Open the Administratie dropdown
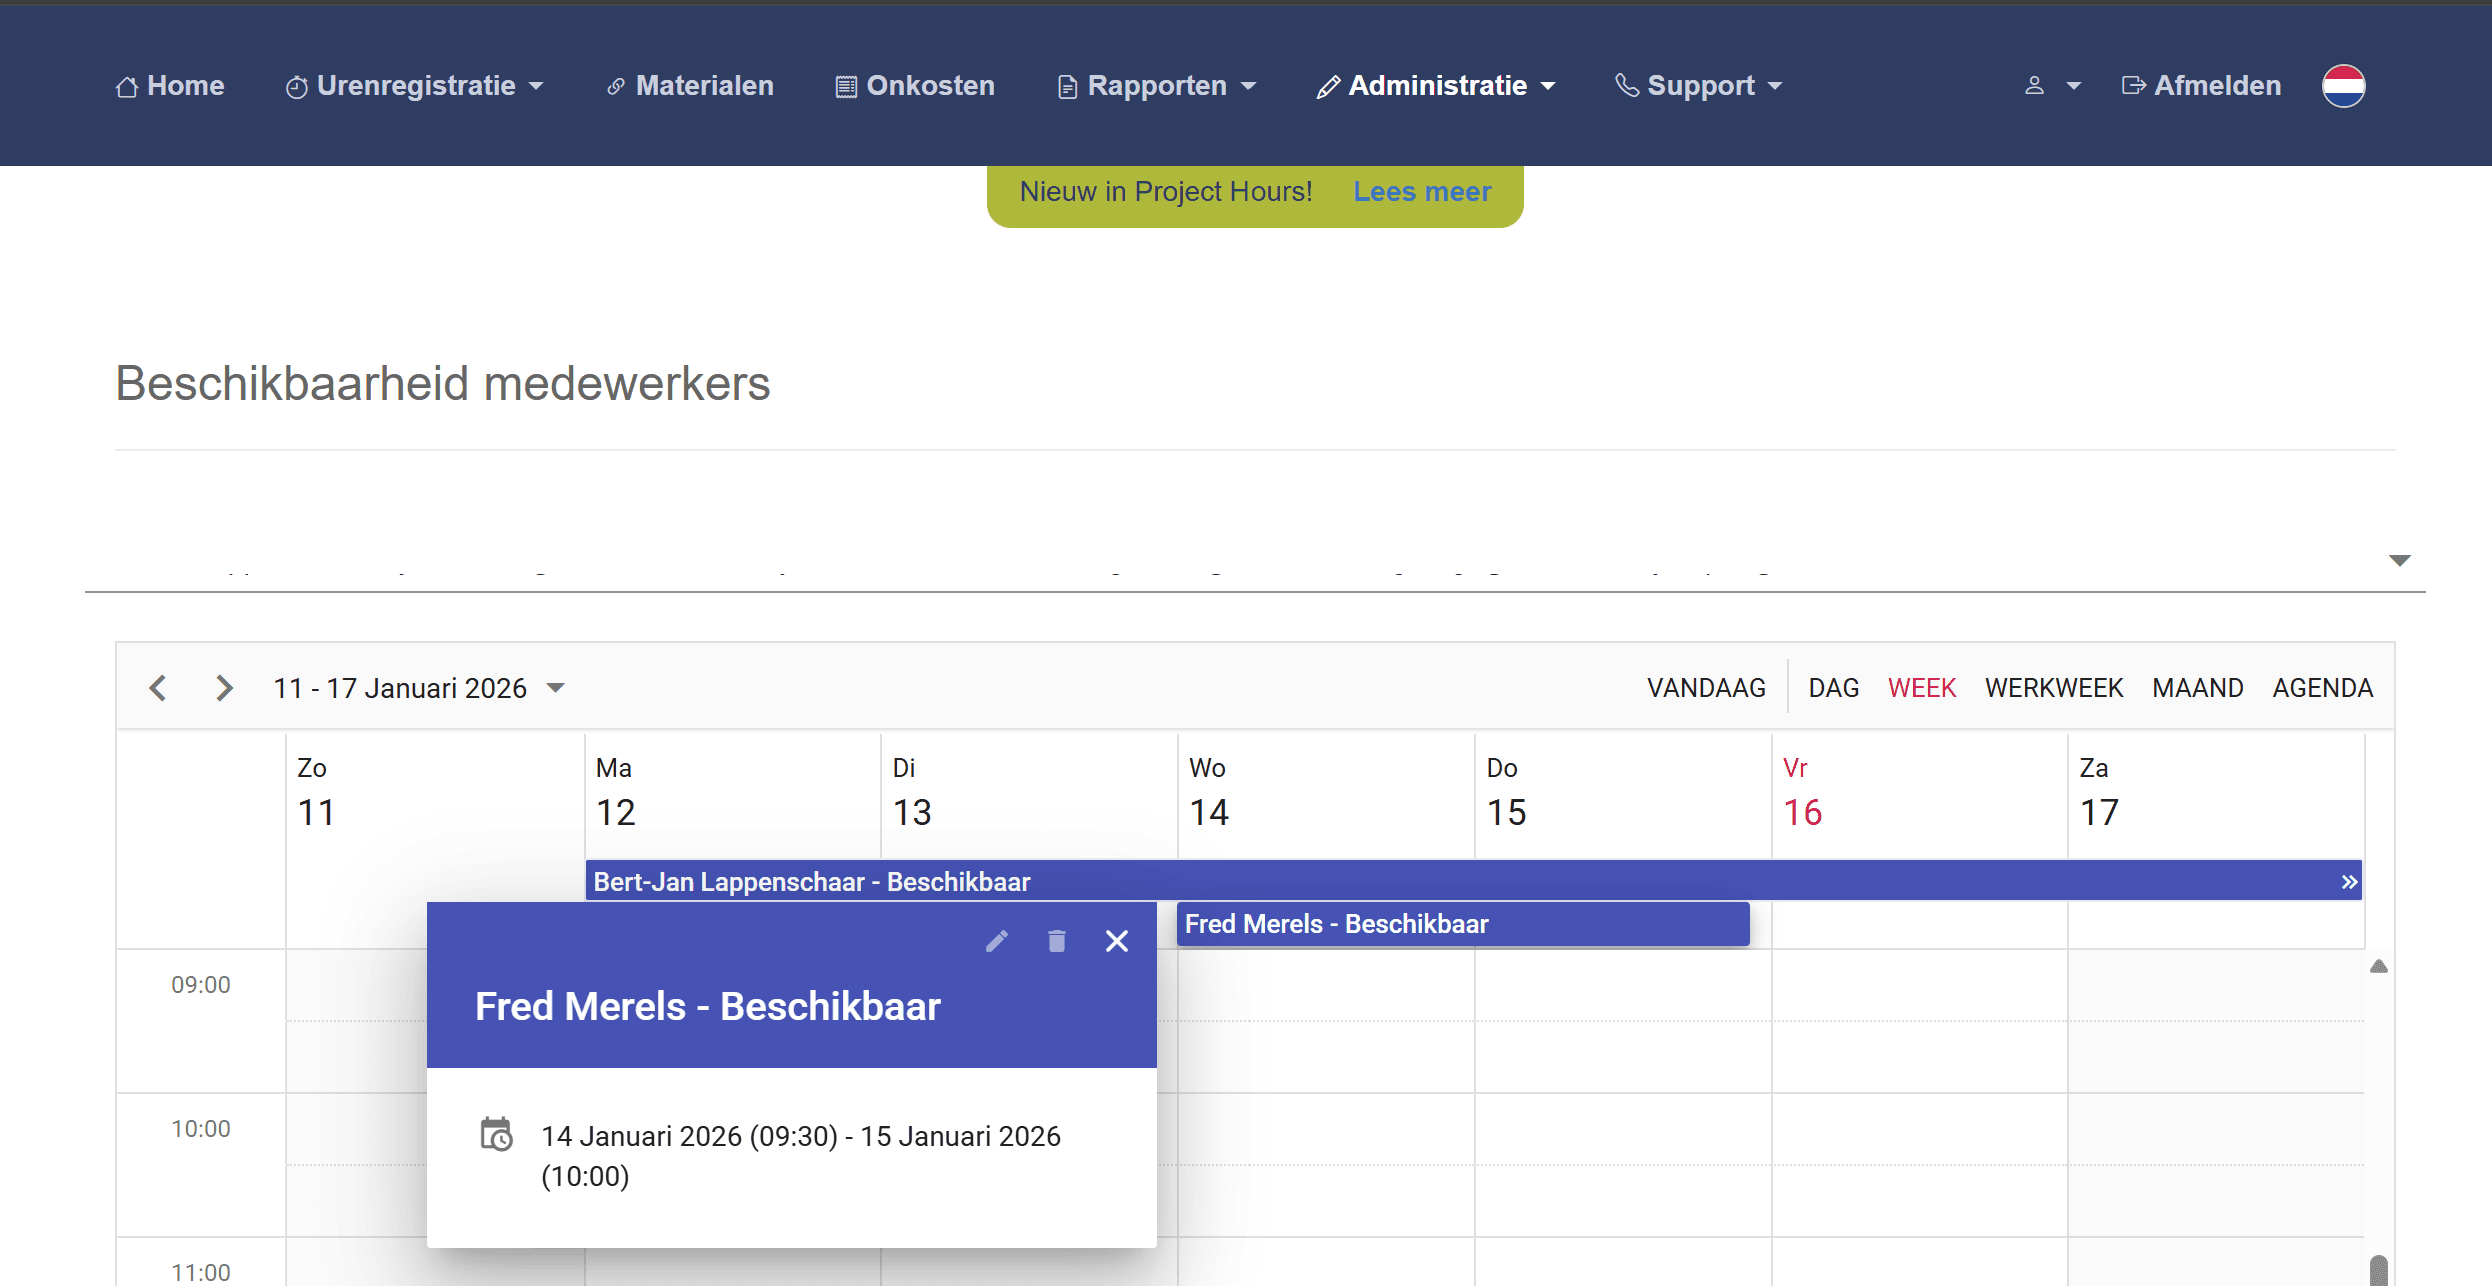Viewport: 2492px width, 1286px height. pyautogui.click(x=1437, y=85)
